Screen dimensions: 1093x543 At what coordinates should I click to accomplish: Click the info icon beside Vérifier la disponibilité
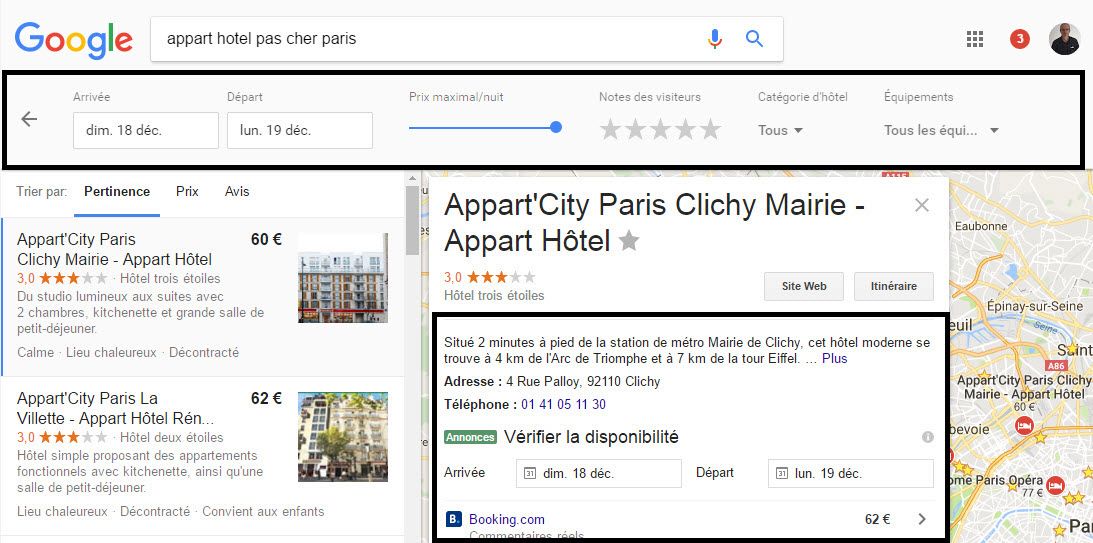click(x=927, y=437)
